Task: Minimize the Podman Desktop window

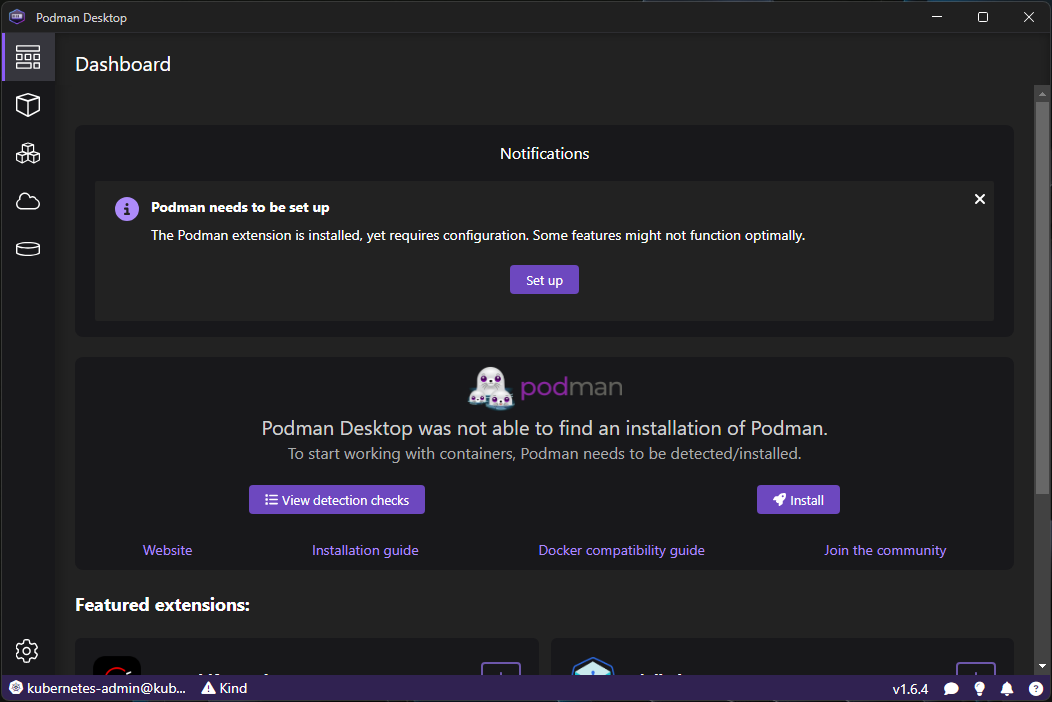Action: pyautogui.click(x=937, y=17)
